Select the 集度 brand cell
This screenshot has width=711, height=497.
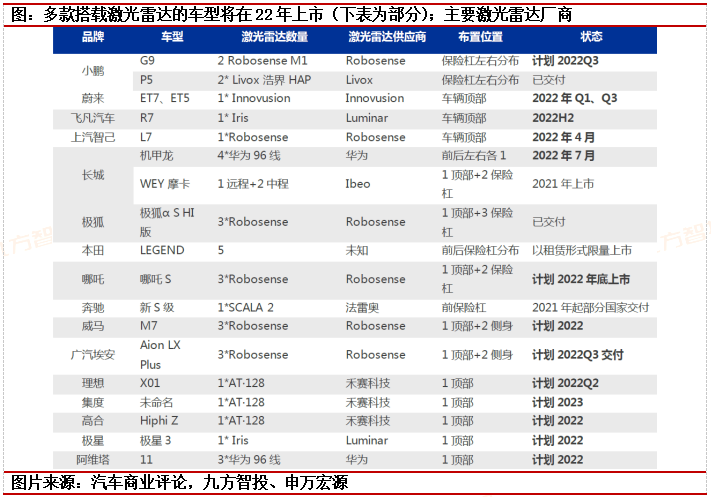pos(93,403)
